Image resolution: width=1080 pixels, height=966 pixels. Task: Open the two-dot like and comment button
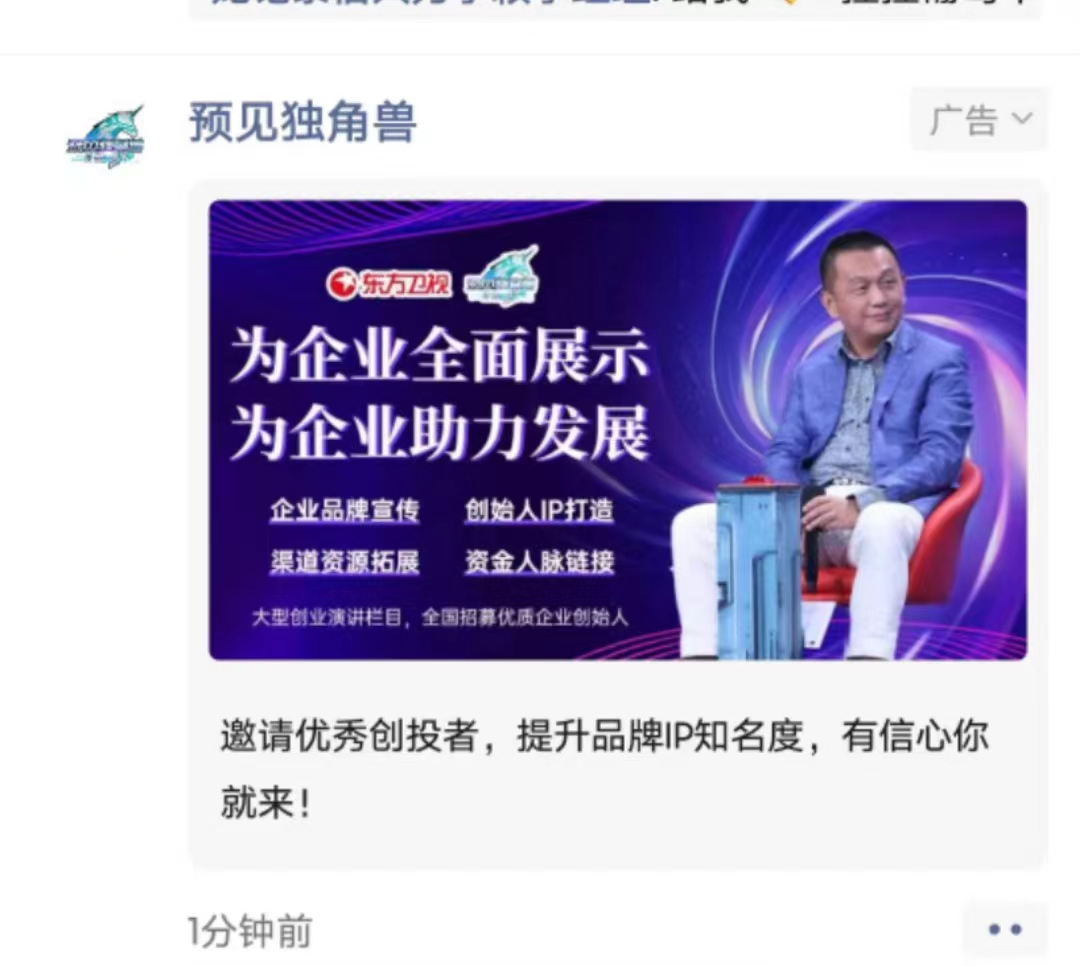tap(1005, 929)
